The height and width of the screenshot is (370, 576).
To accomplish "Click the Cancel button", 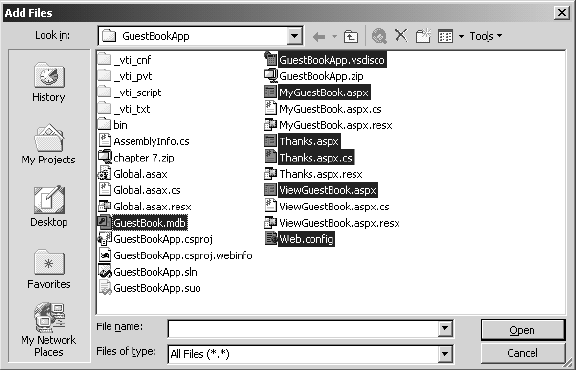I will pyautogui.click(x=522, y=353).
